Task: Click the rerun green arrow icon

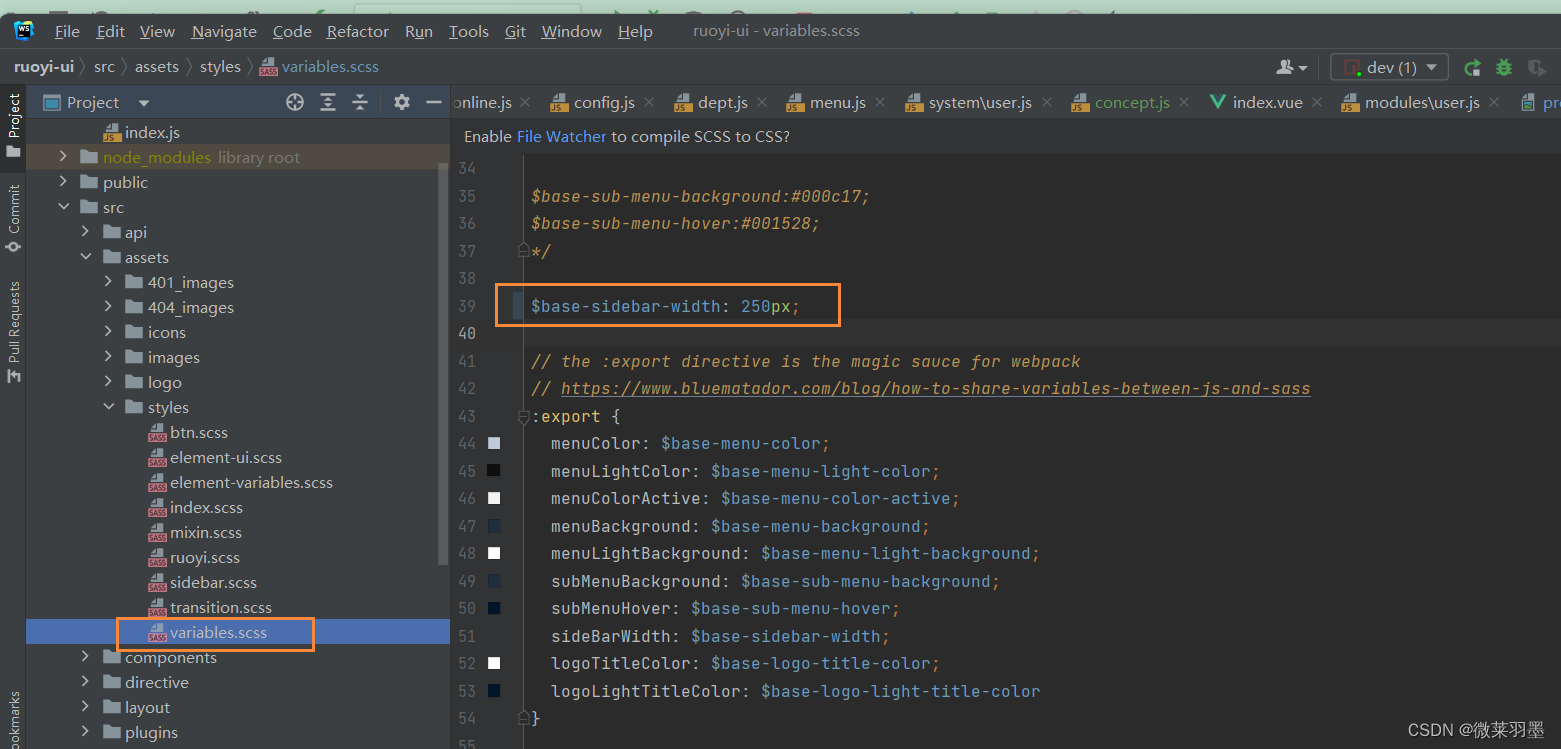Action: (x=1472, y=67)
